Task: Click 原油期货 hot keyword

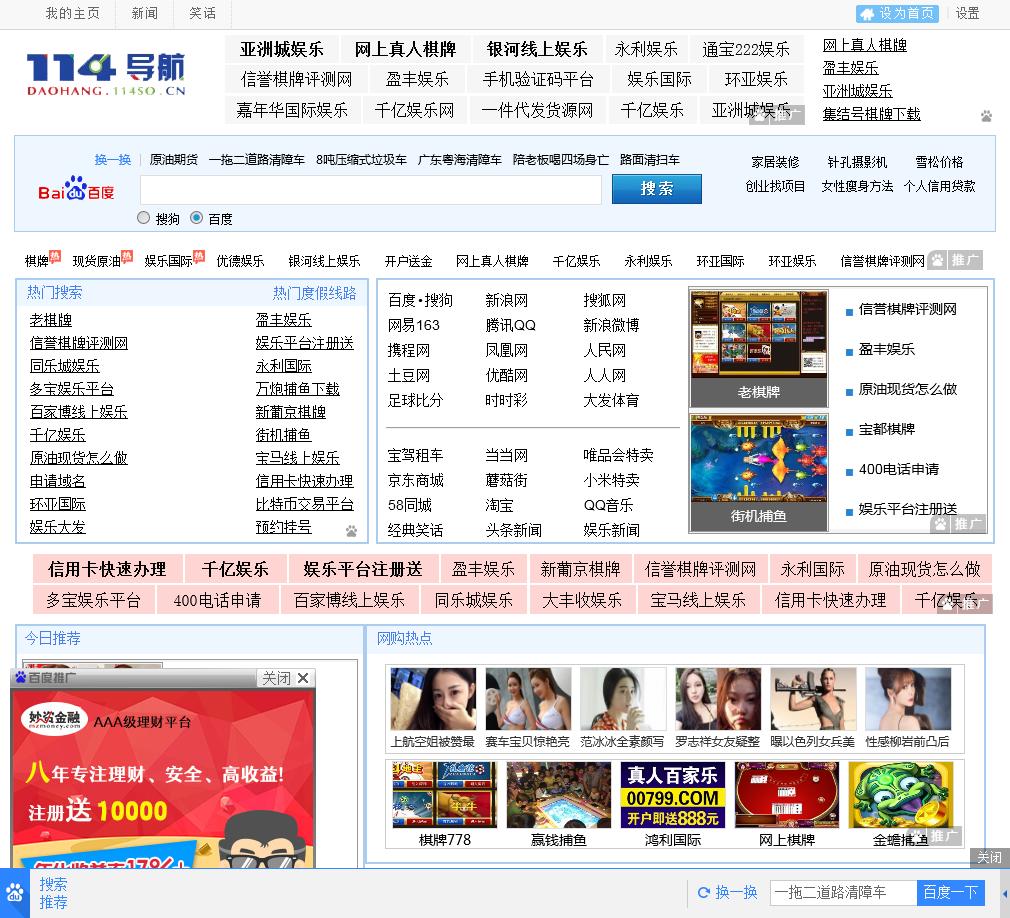Action: (173, 160)
